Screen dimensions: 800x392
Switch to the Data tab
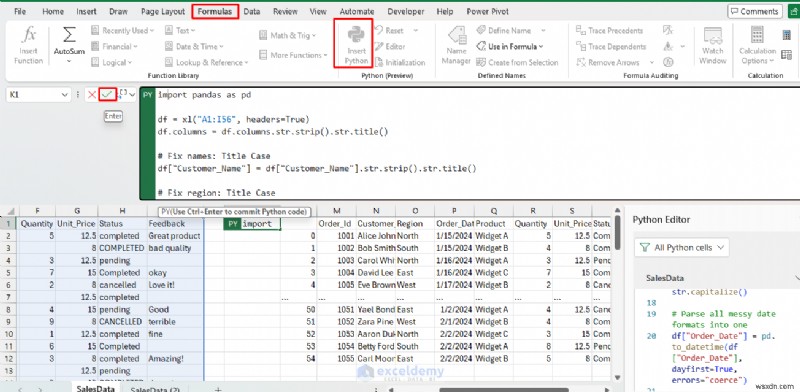pos(252,11)
